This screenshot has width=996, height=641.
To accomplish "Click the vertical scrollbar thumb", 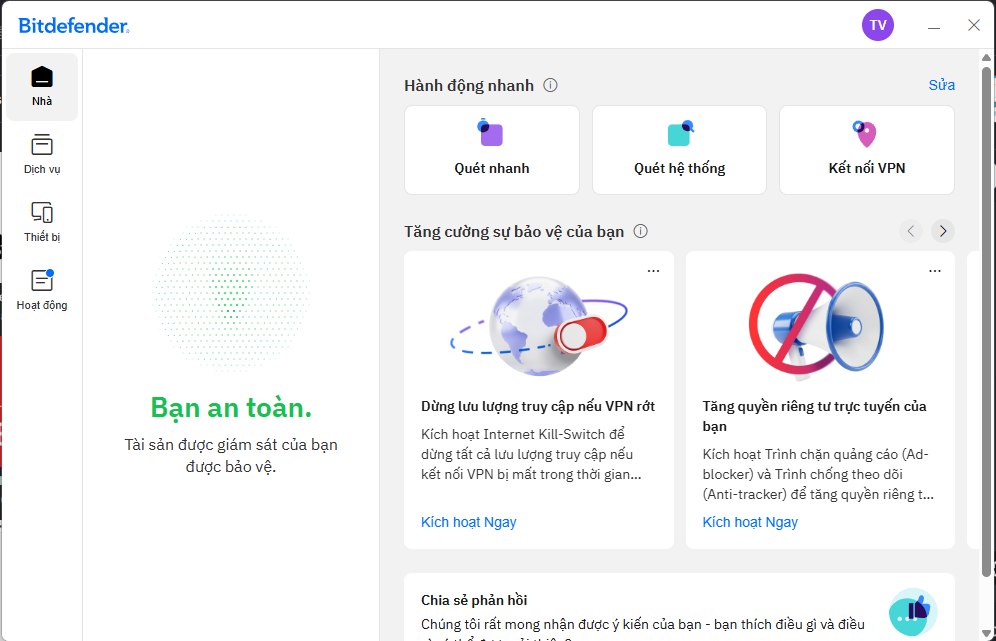I will 986,321.
